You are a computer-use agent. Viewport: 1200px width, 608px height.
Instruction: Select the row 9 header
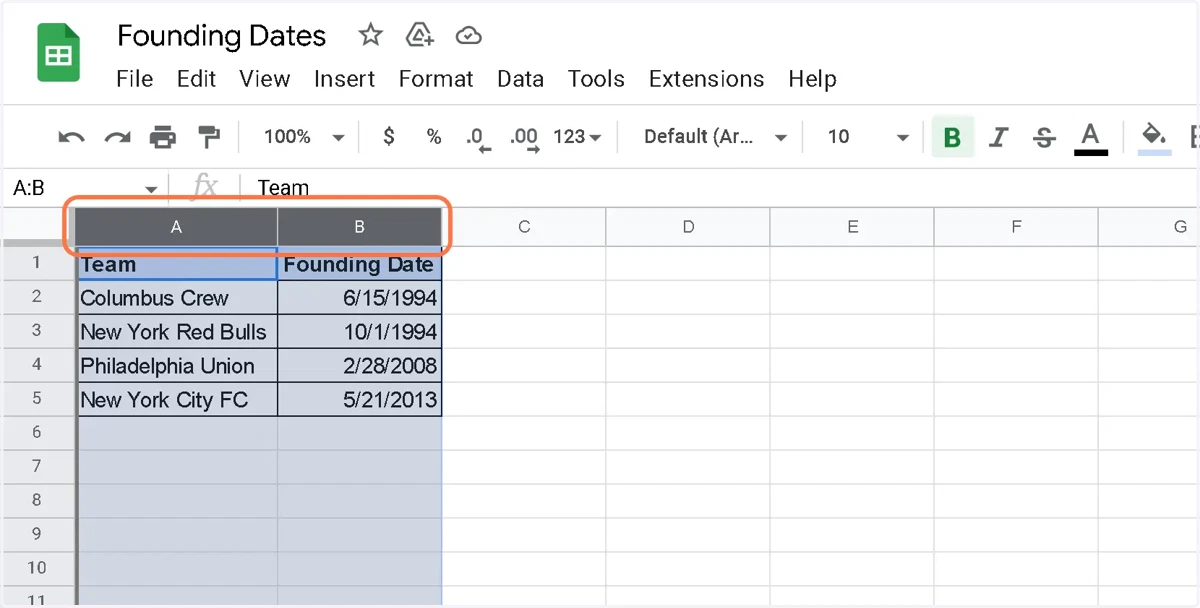click(x=38, y=535)
